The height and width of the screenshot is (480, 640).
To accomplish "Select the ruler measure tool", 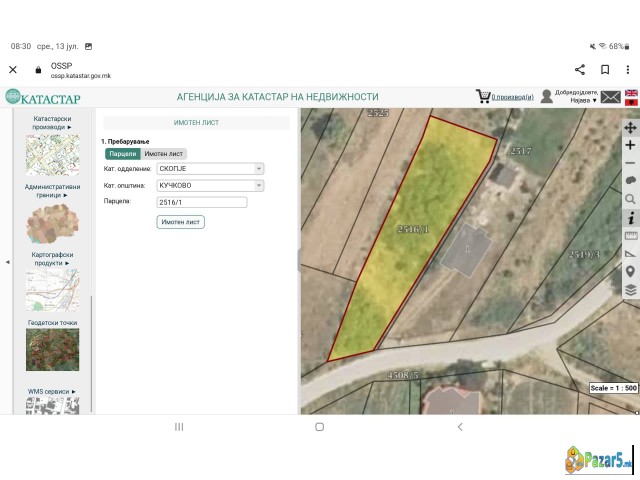I will click(x=630, y=235).
